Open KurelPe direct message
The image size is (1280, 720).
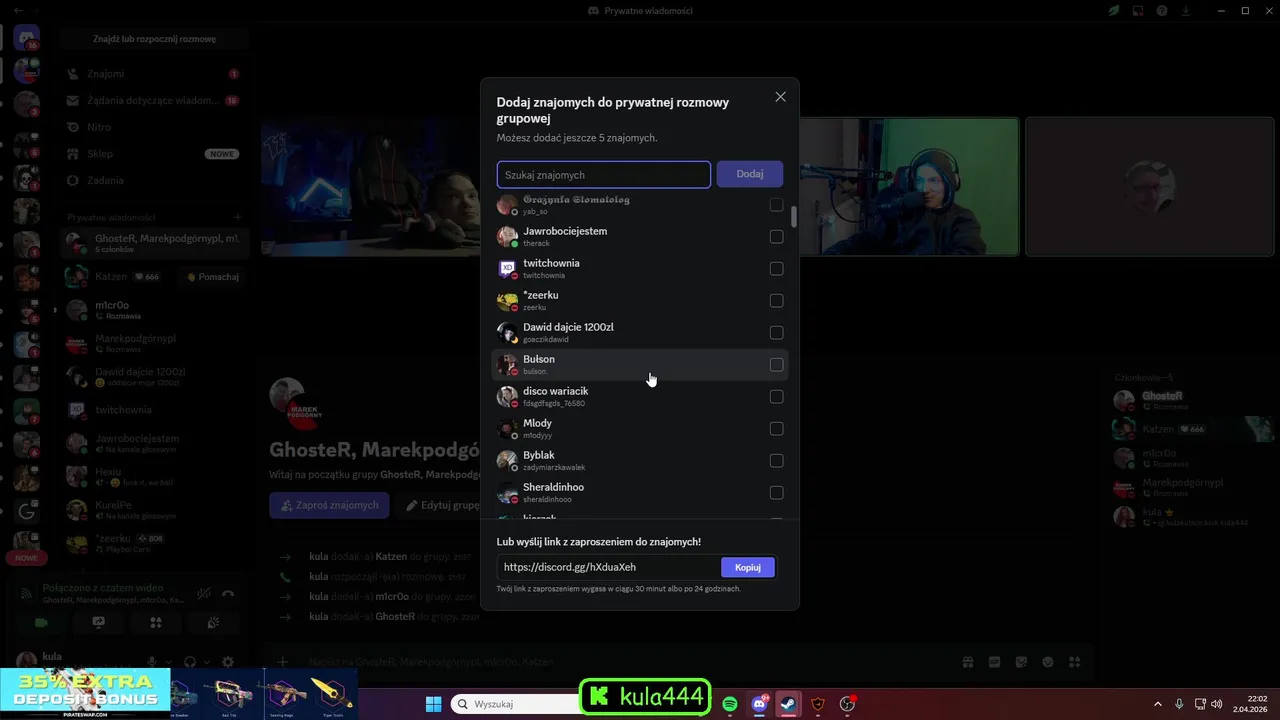[x=153, y=510]
